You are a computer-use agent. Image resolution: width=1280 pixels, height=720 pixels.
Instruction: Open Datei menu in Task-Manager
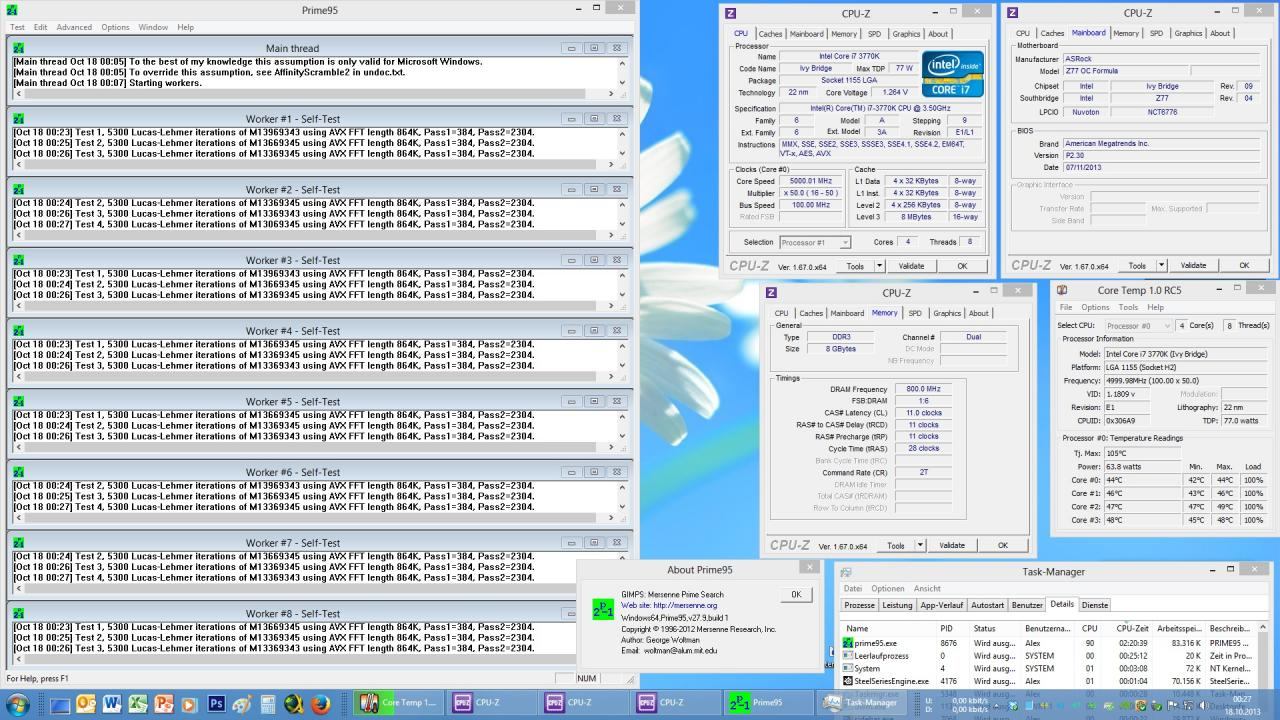pos(853,588)
